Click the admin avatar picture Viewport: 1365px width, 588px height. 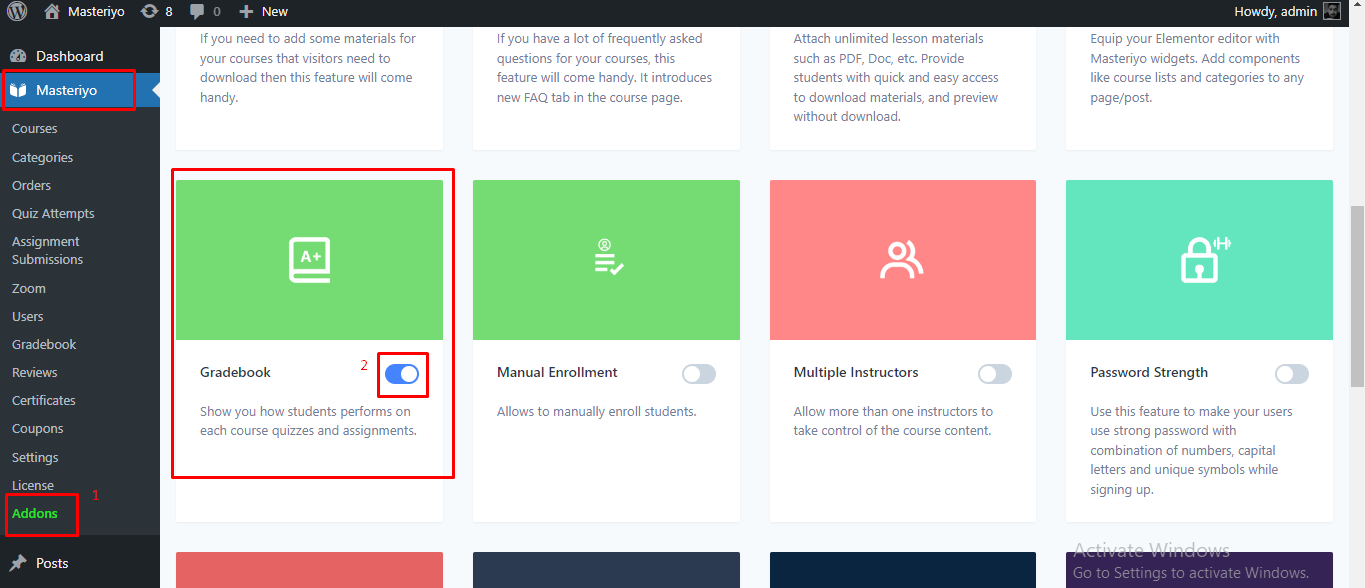(1332, 11)
